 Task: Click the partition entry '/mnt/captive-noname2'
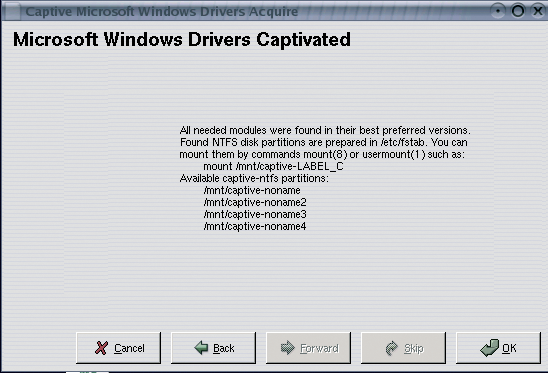coord(255,202)
